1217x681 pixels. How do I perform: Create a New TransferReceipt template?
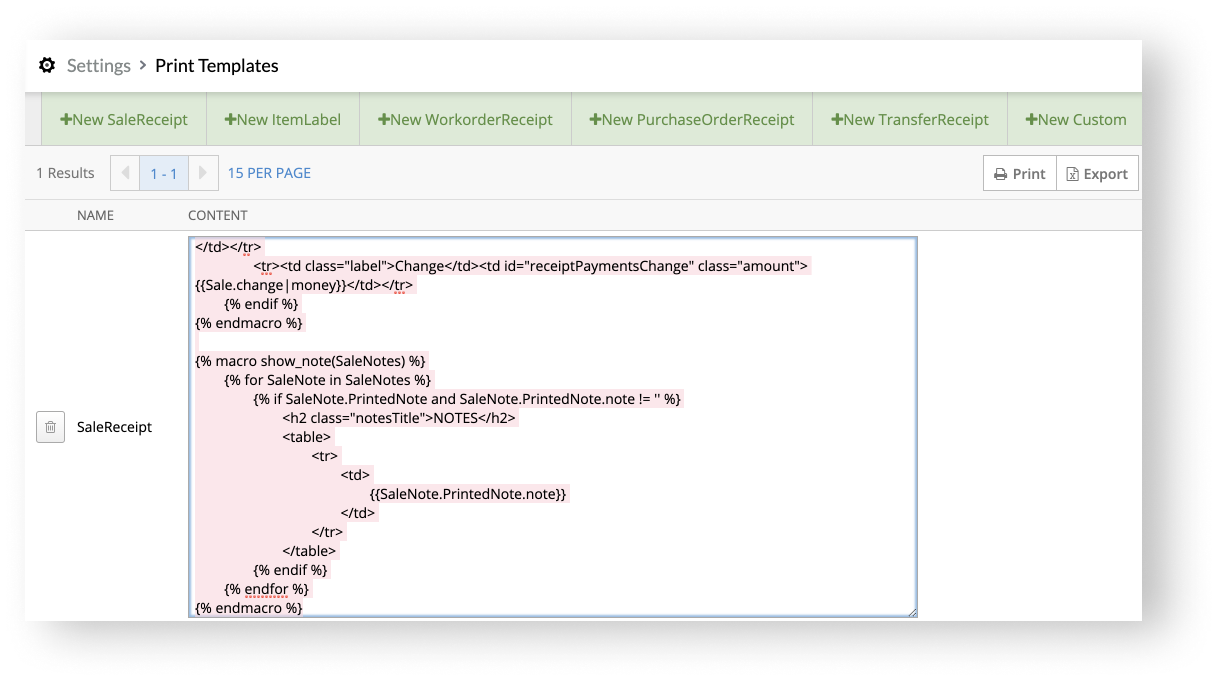910,119
